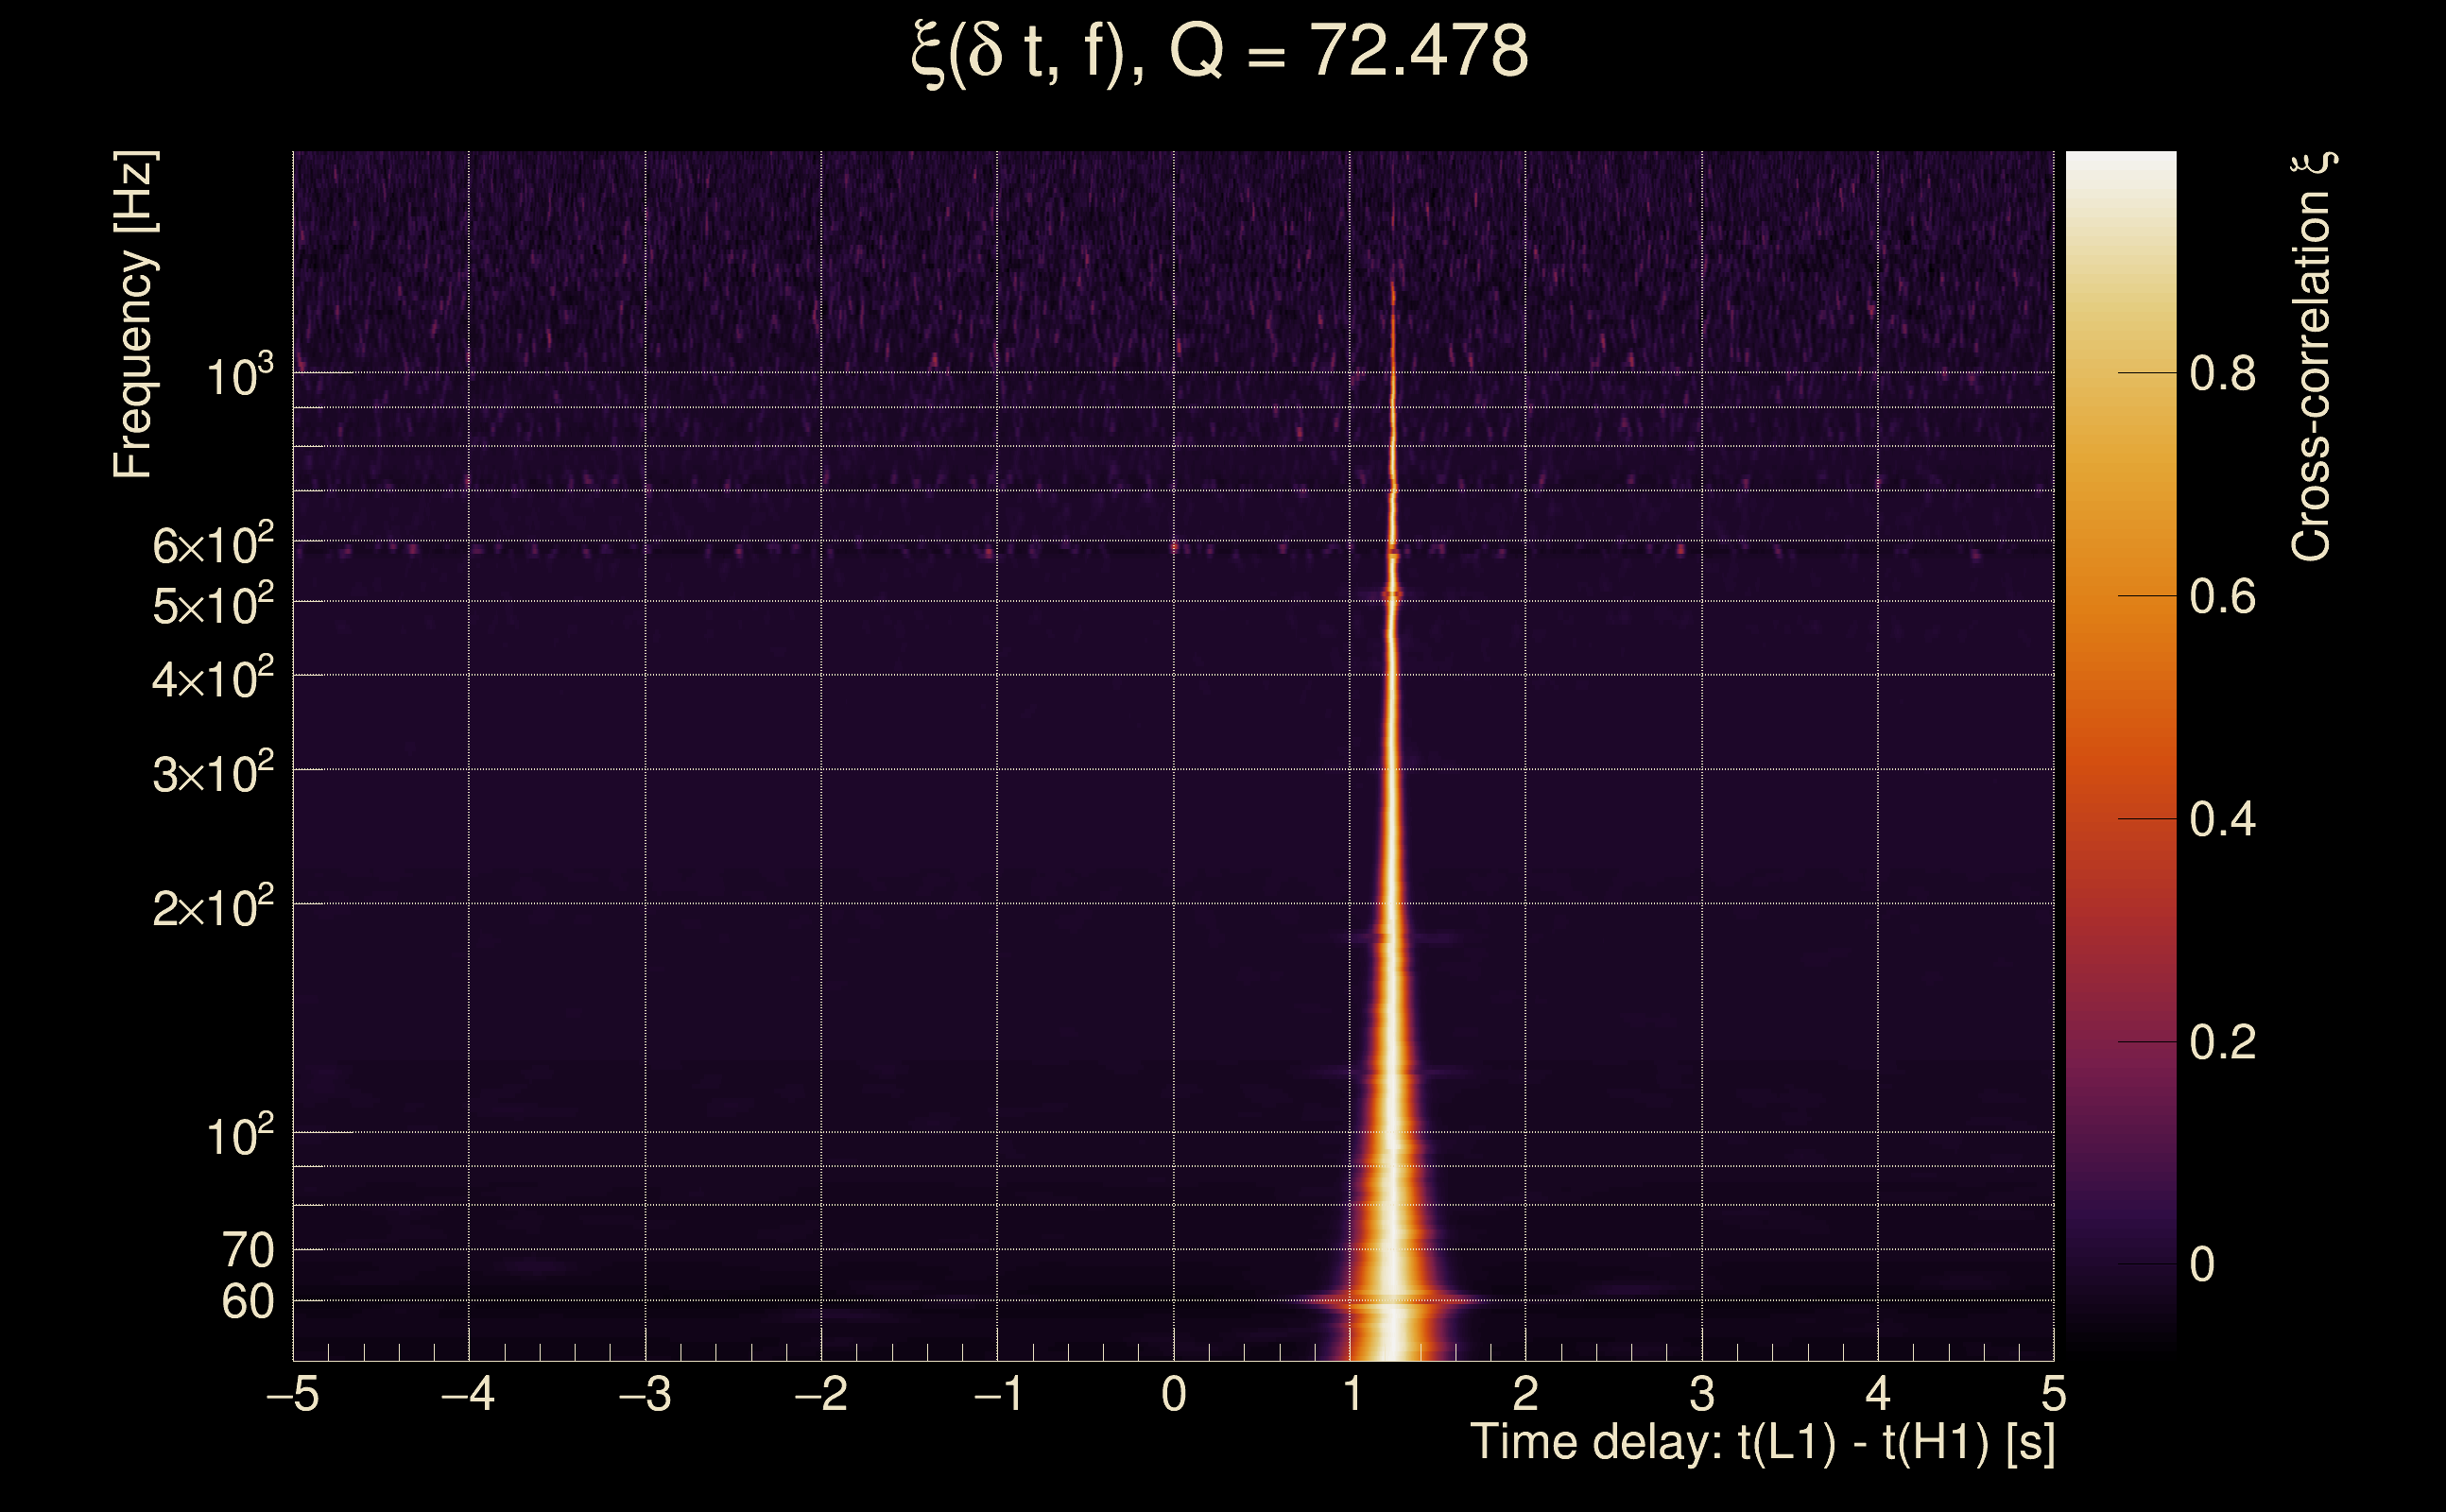Click the Cross-correlation ξ colorbar label
The image size is (2446, 1512).
click(2312, 357)
